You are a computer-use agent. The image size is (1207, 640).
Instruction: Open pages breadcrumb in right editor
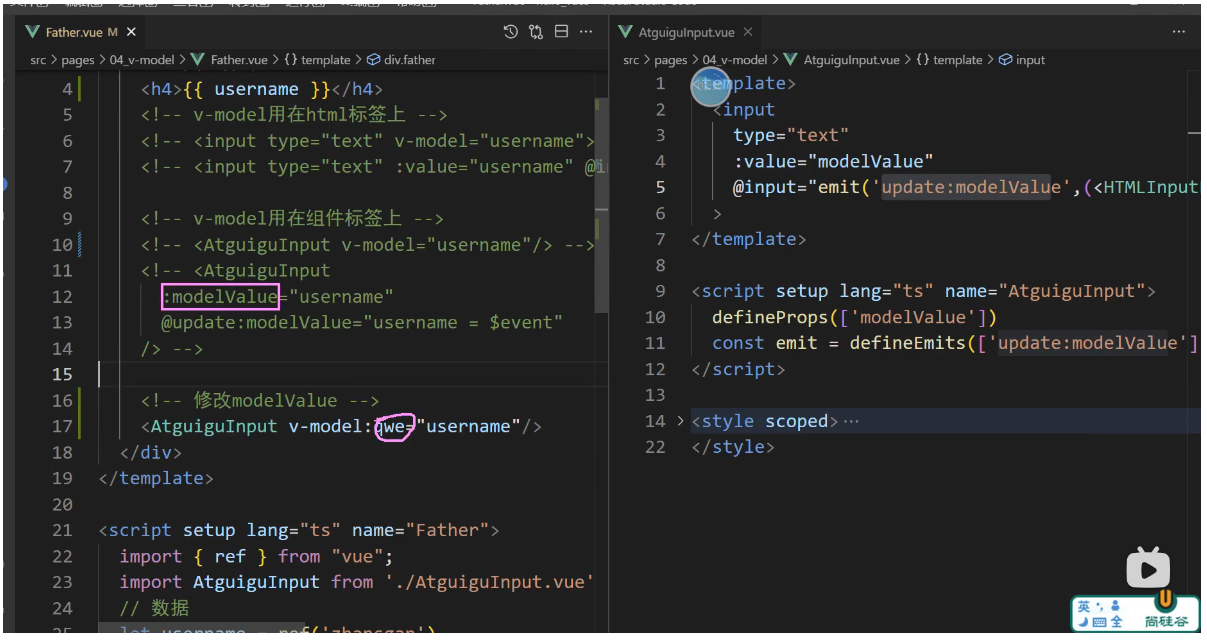[670, 60]
